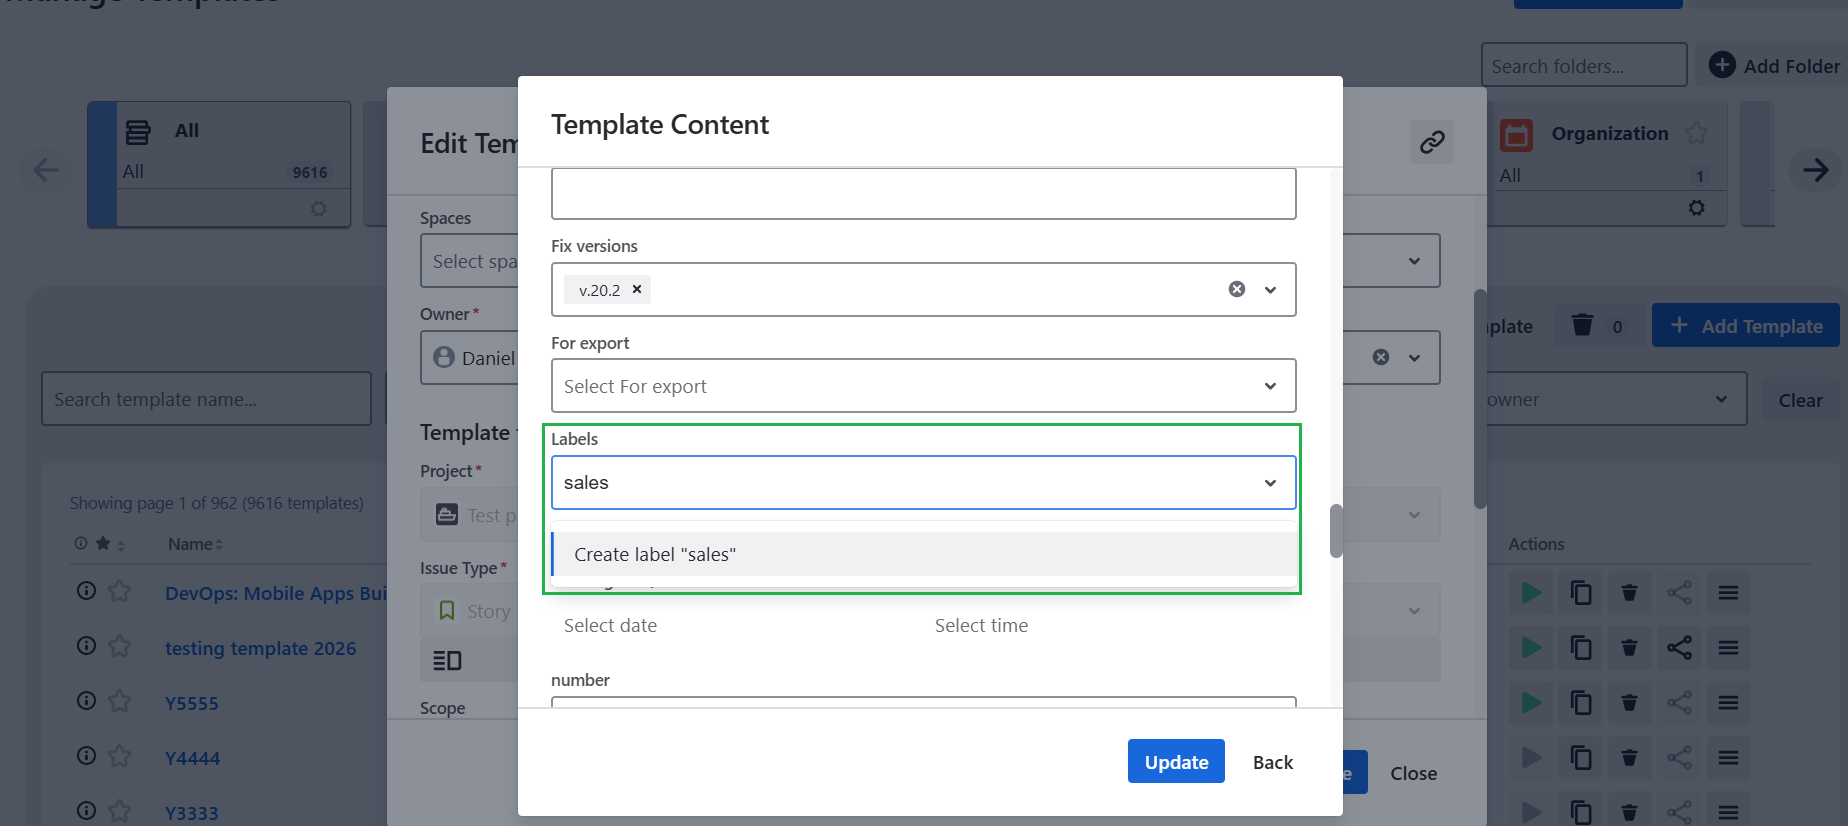Open the For export dropdown
Screen dimensions: 1848x826
point(1270,386)
